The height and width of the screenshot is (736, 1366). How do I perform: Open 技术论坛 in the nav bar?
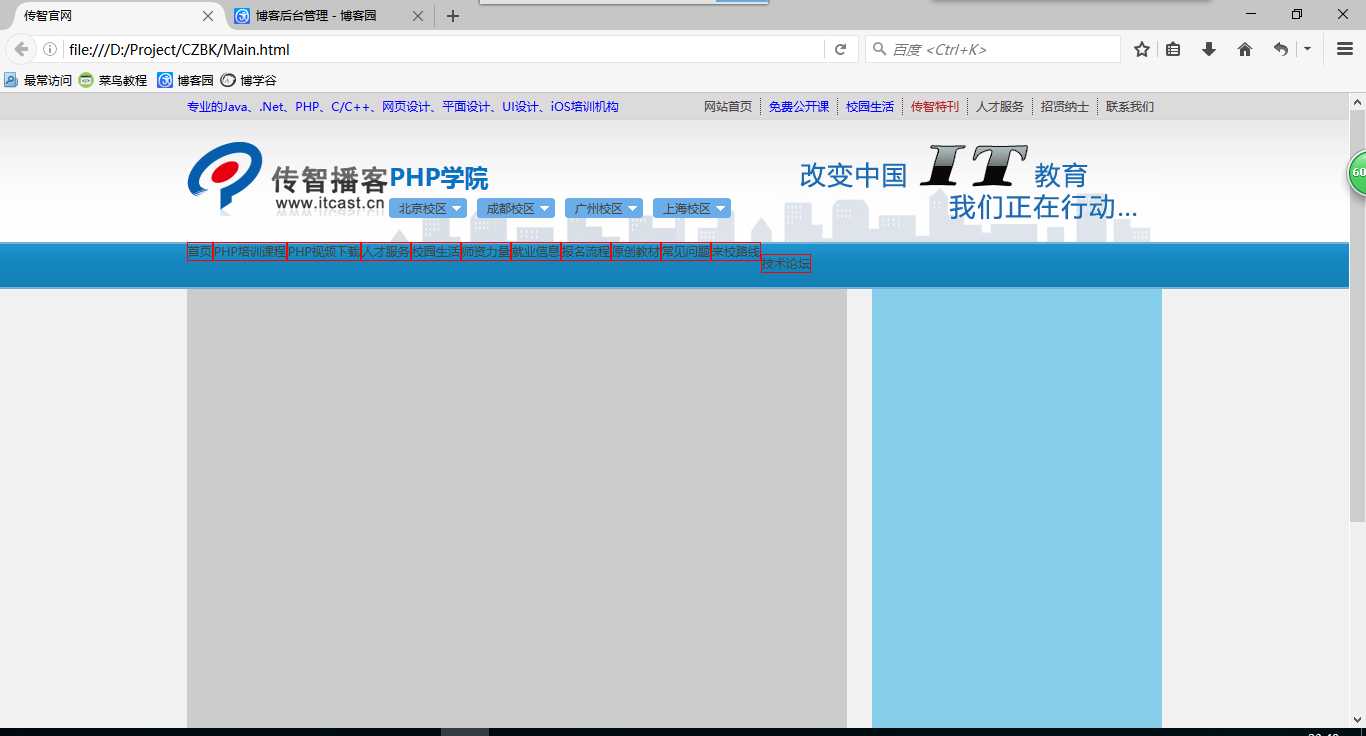[x=786, y=264]
